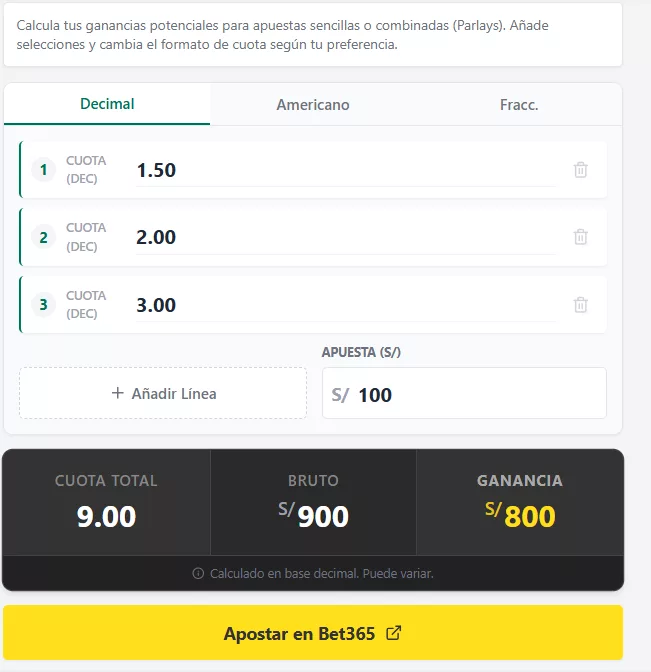The image size is (651, 672).
Task: Select the Americano odds format tab
Action: pos(313,105)
